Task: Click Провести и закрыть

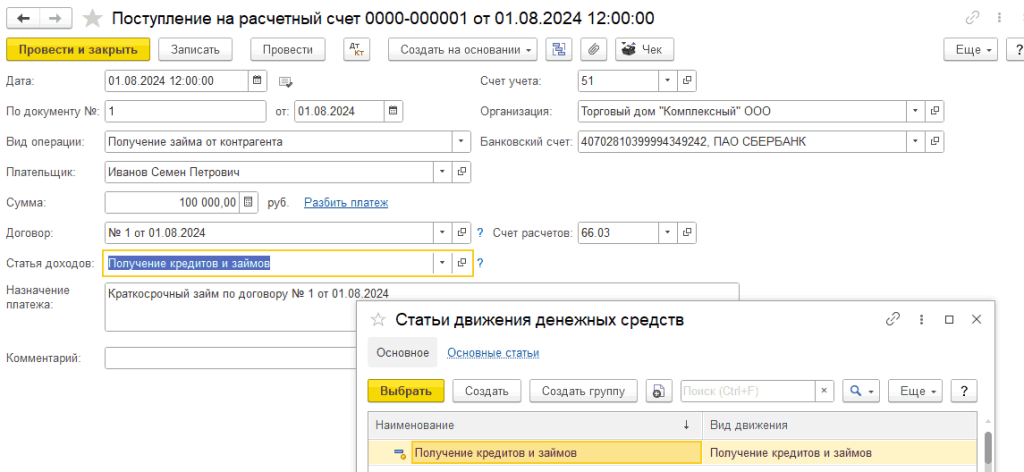Action: tap(78, 49)
